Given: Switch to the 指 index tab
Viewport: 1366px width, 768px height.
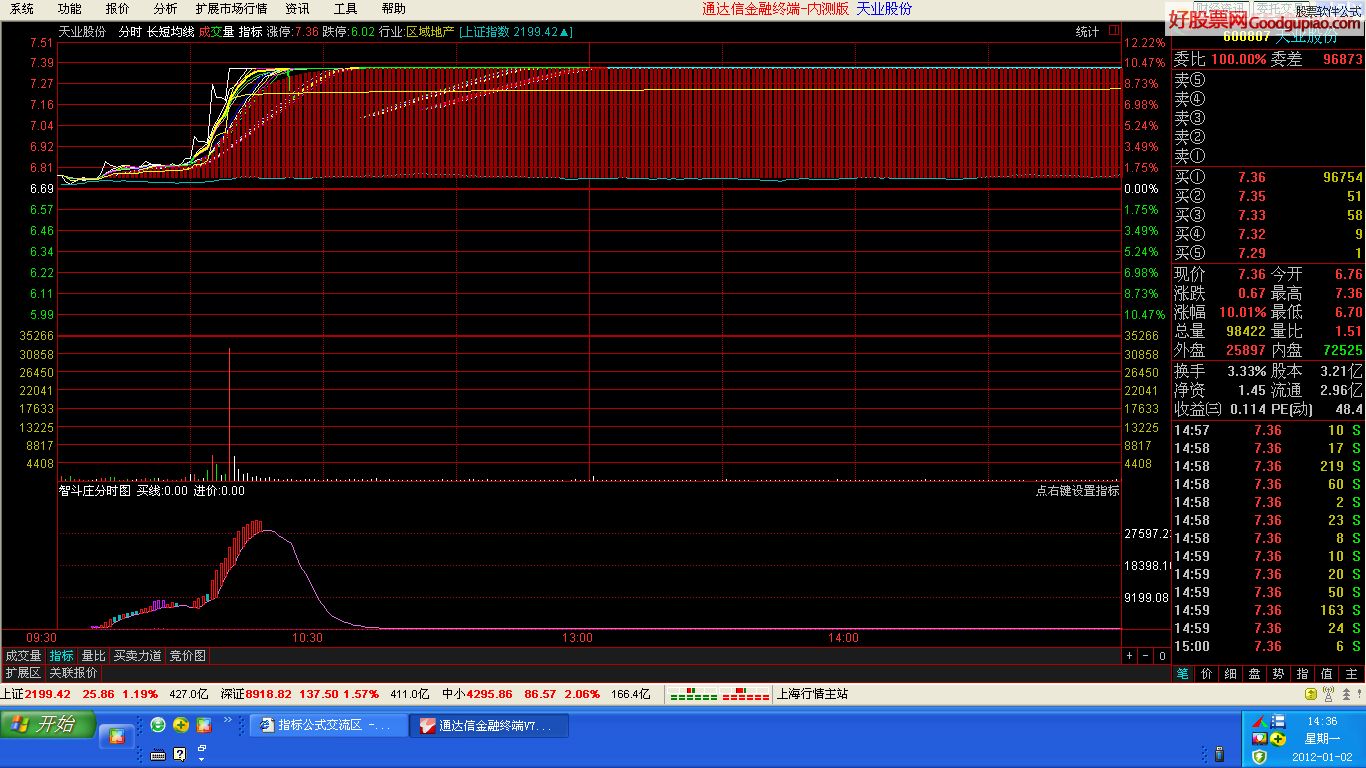Looking at the screenshot, I should click(1303, 674).
